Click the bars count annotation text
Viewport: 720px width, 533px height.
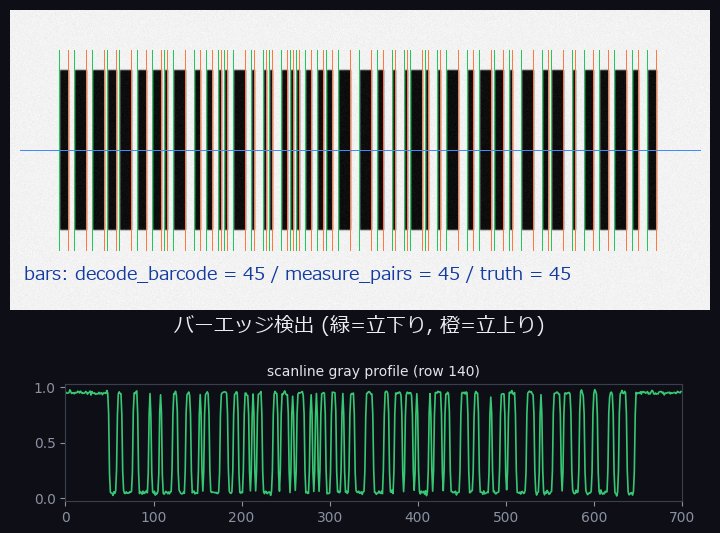pyautogui.click(x=297, y=274)
